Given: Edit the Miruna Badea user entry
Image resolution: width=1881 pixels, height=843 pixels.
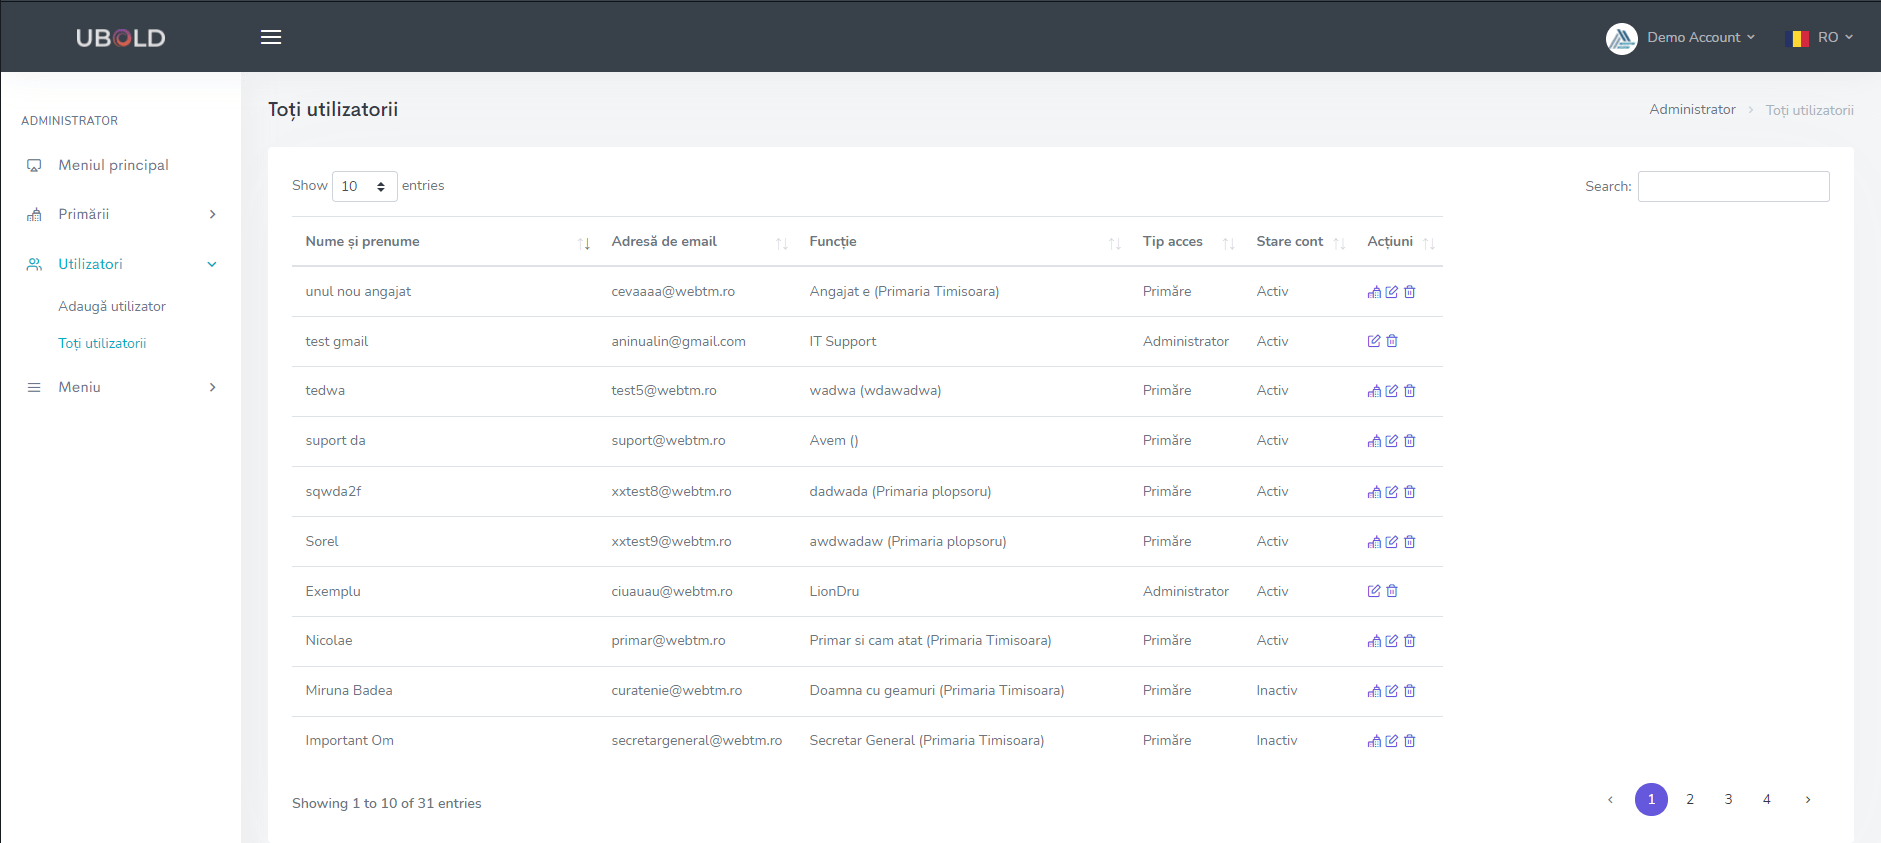Looking at the screenshot, I should [1391, 691].
